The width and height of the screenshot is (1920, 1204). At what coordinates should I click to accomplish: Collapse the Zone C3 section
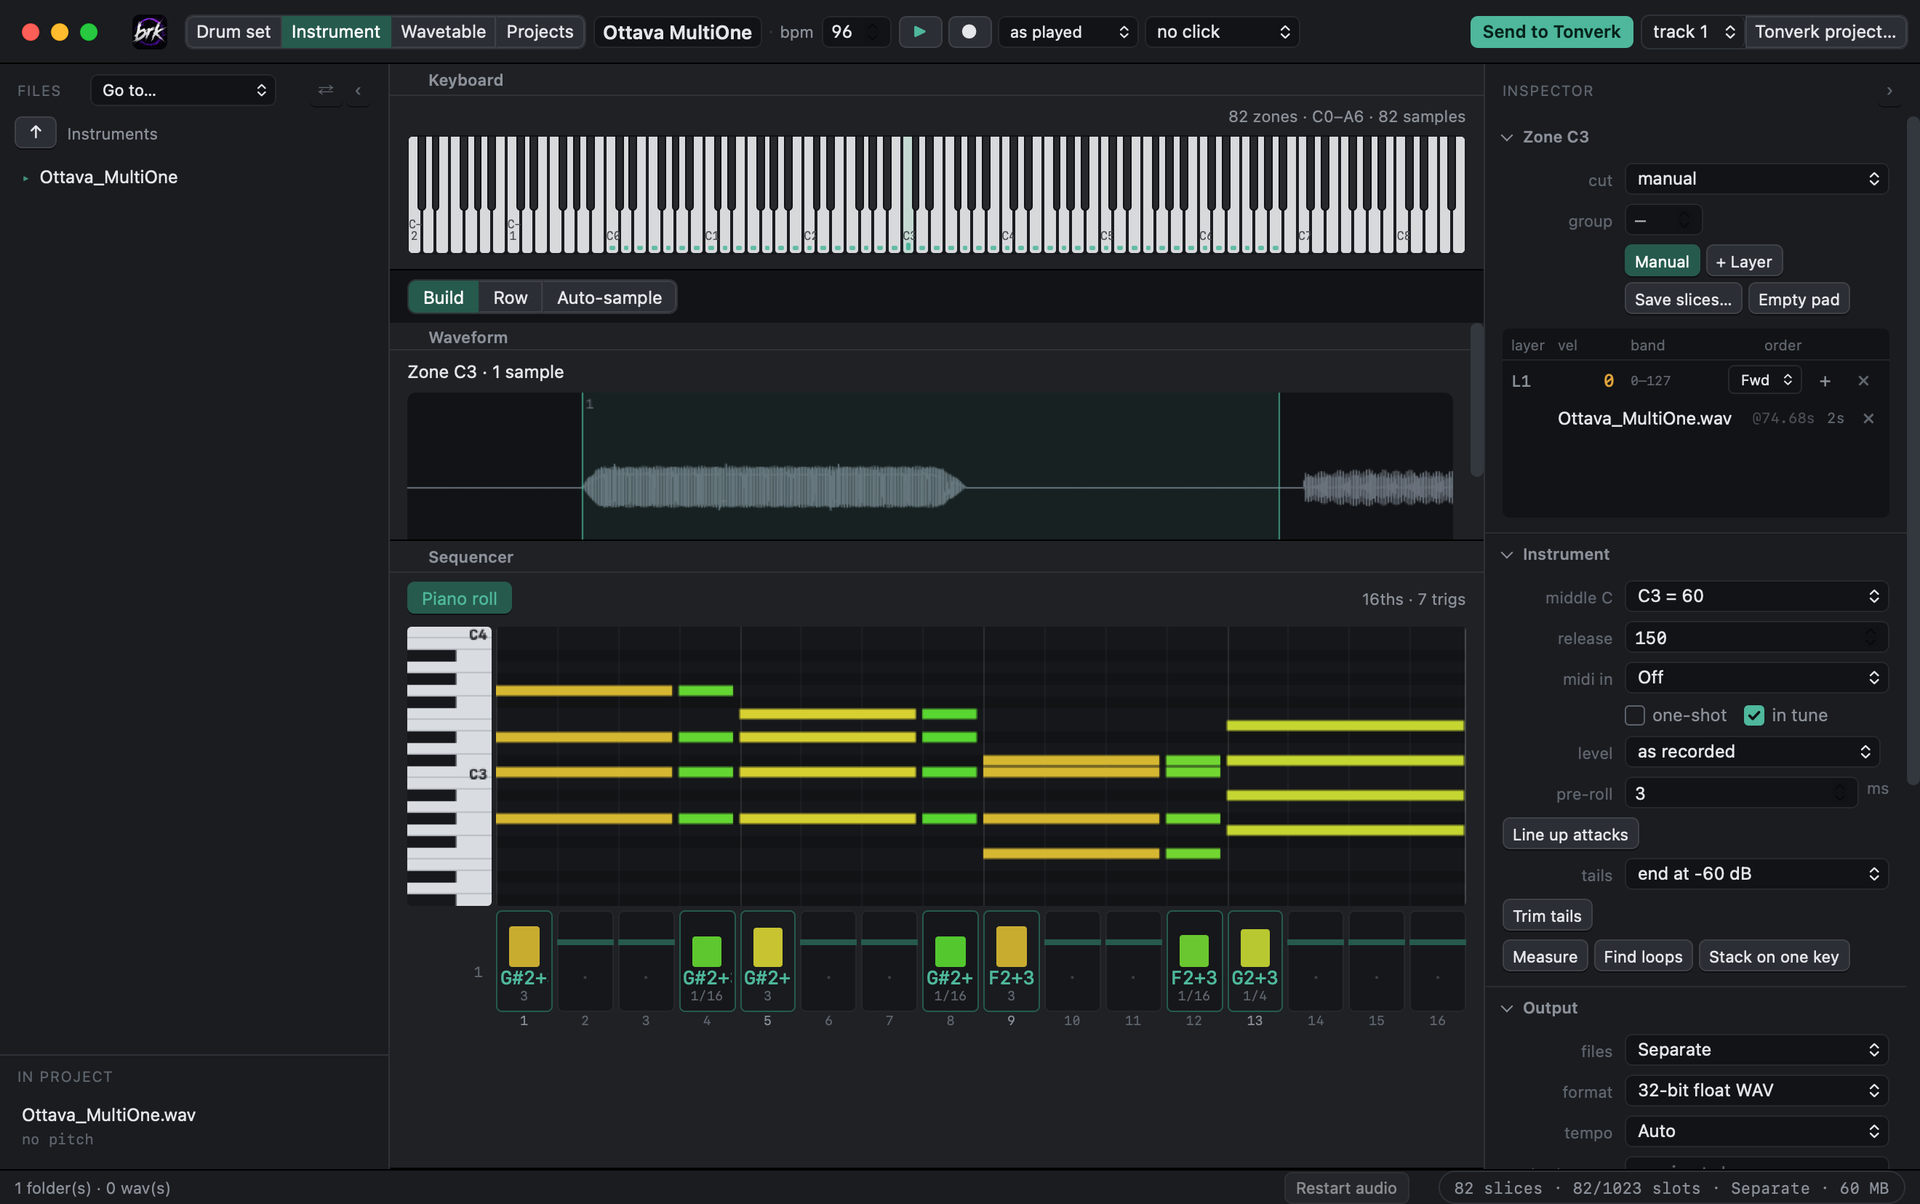coord(1507,137)
